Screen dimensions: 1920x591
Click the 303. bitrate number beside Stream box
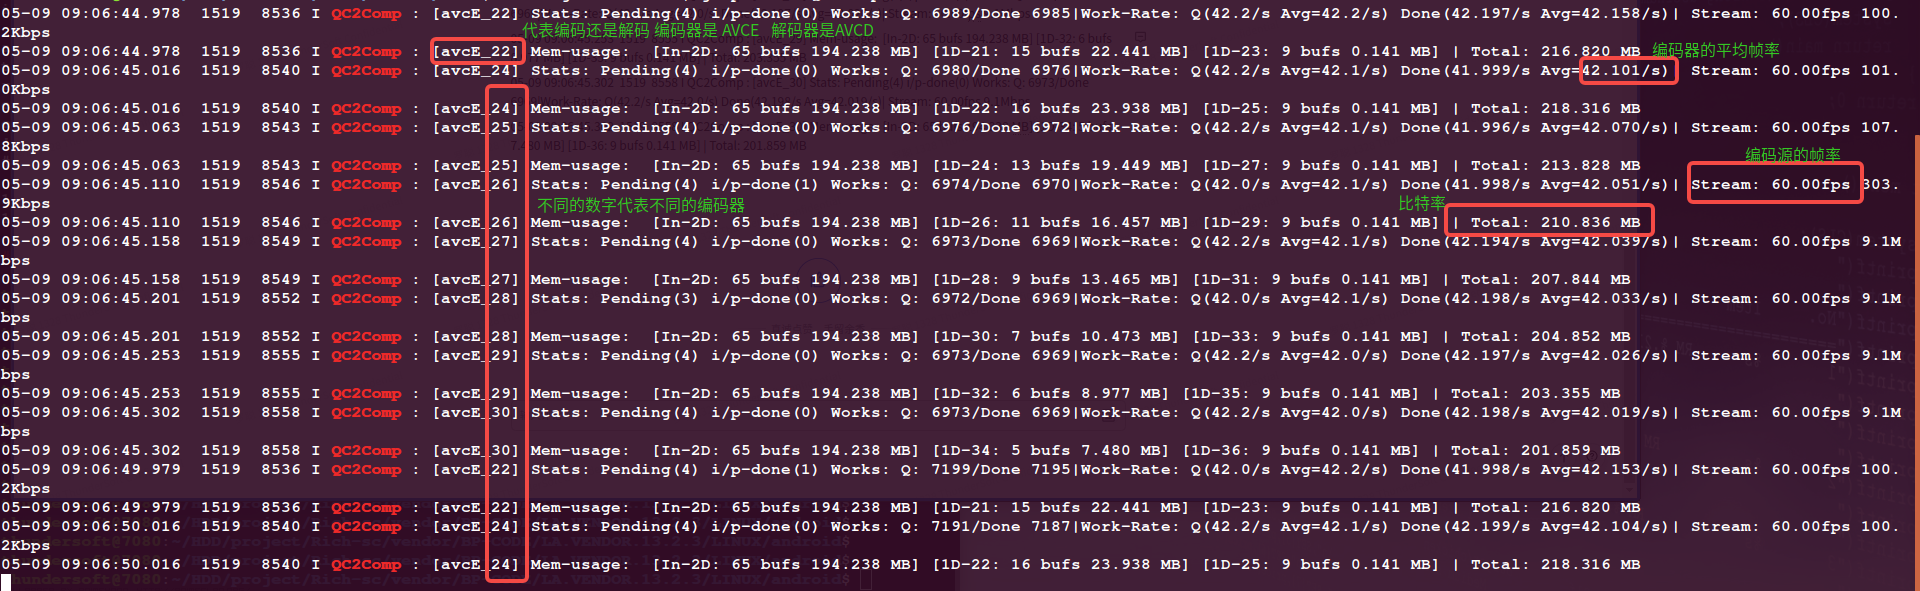1878,185
